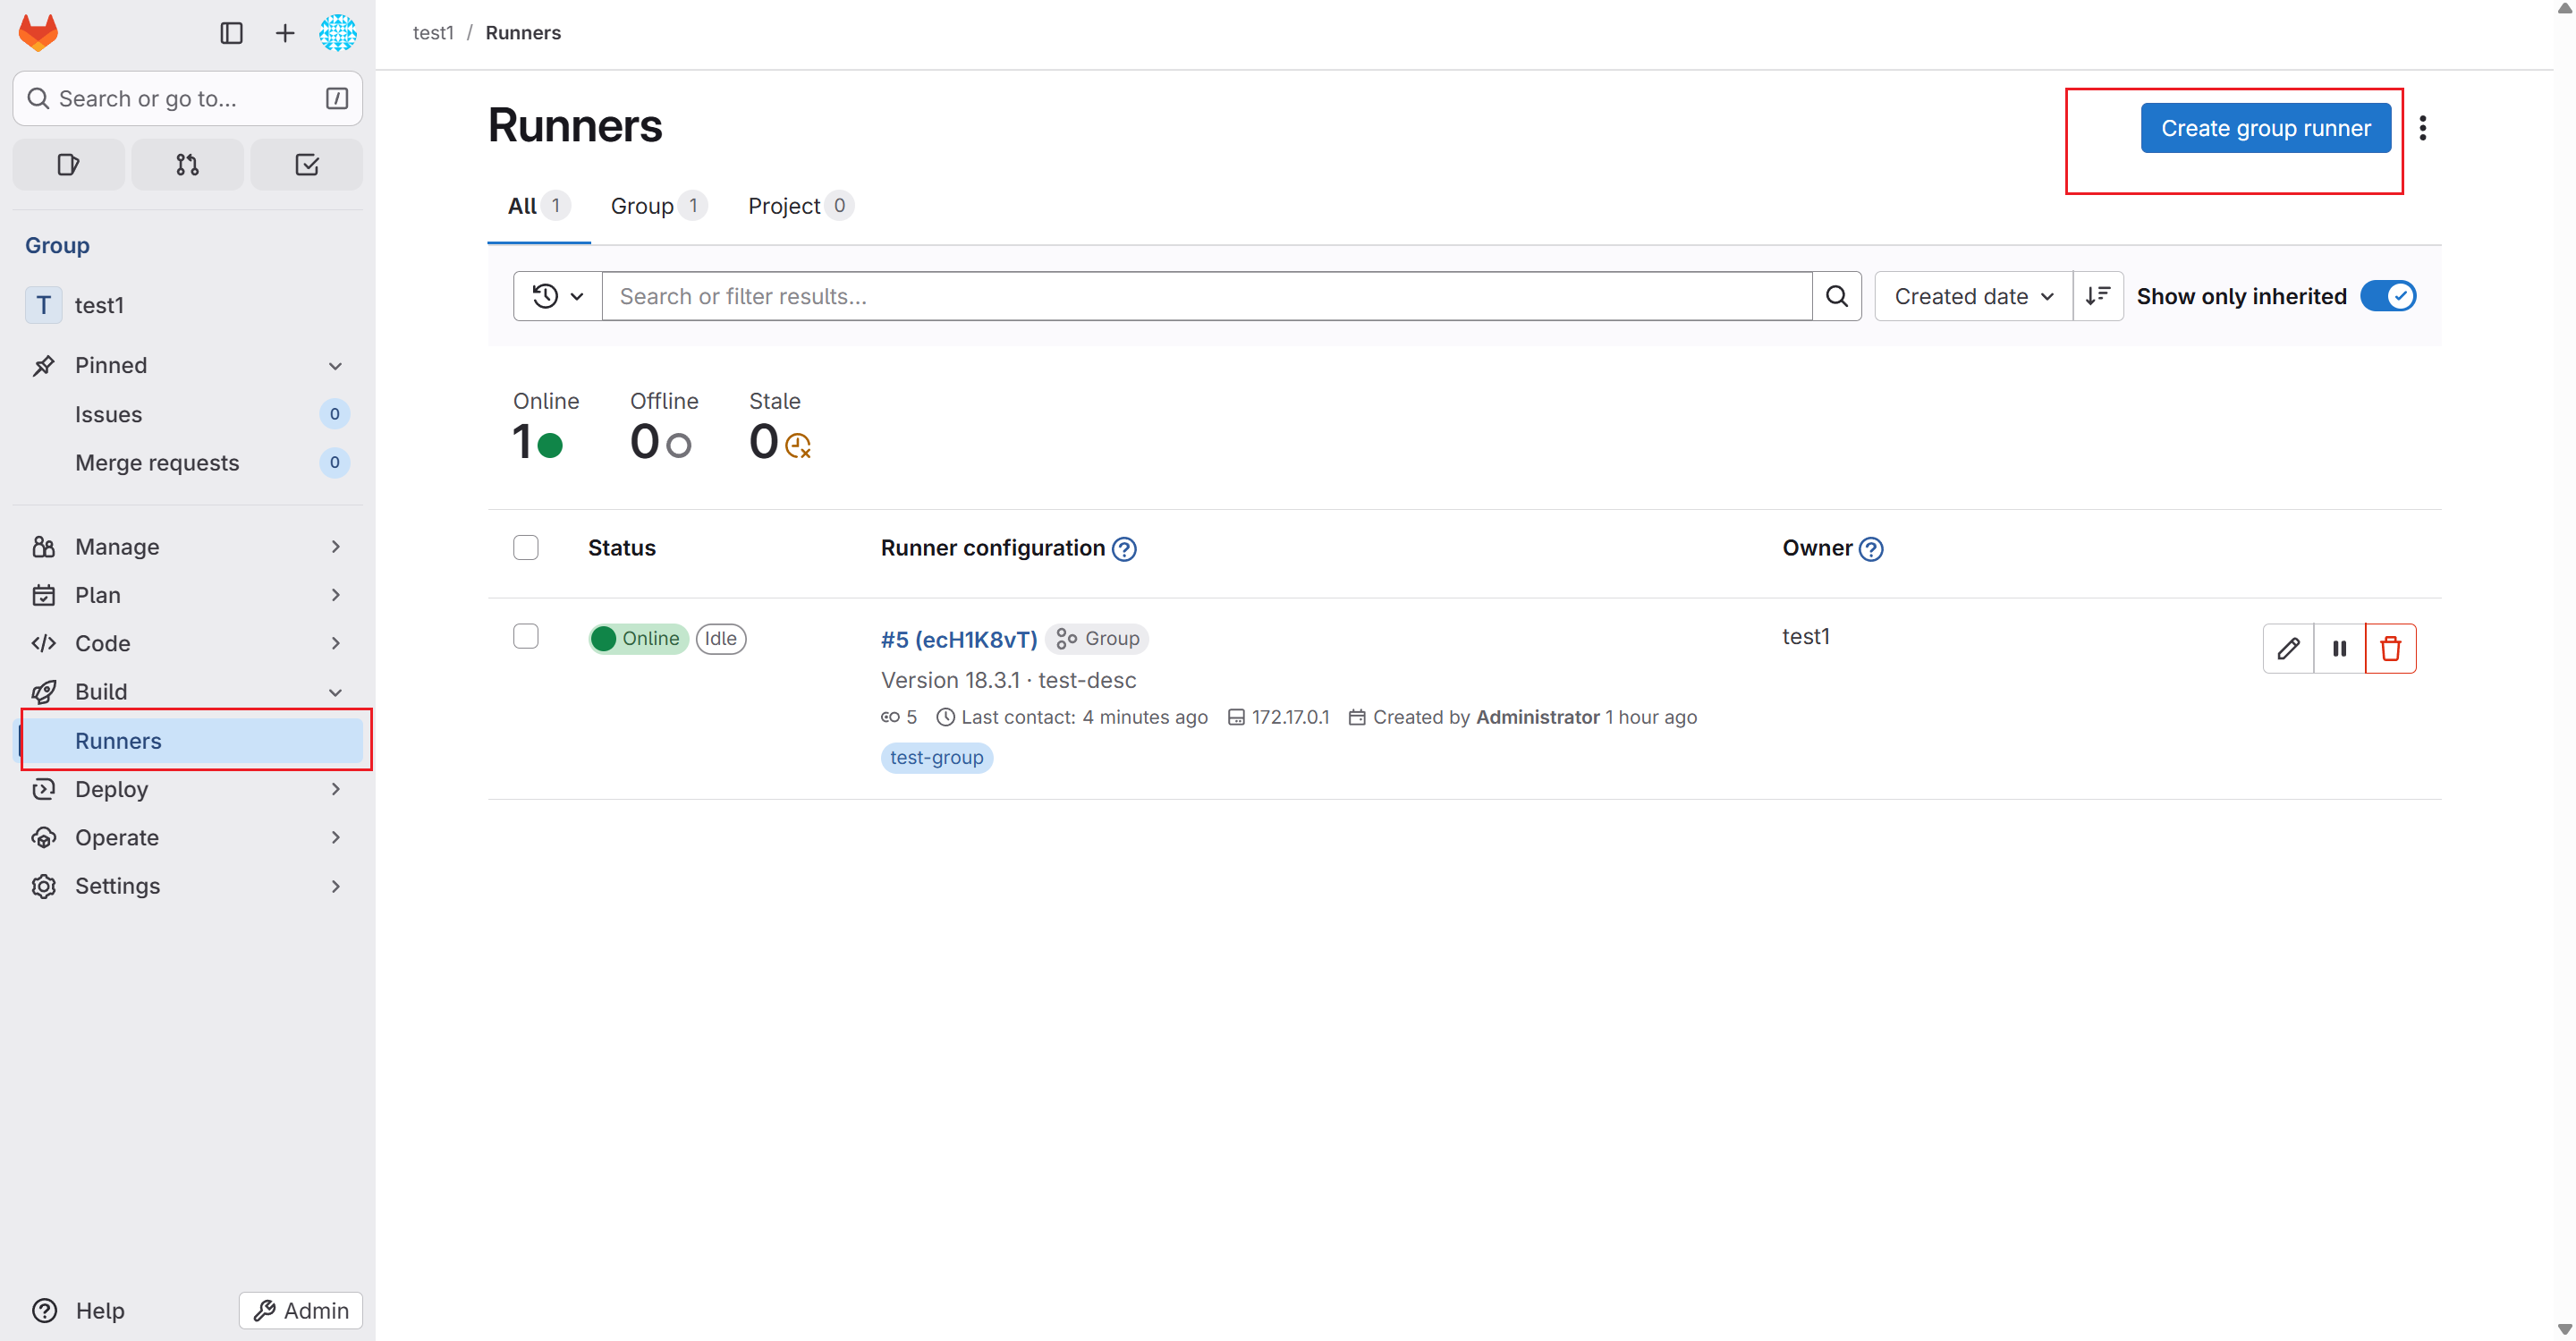Focus the Search or filter results field
The image size is (2576, 1341).
click(x=1205, y=296)
